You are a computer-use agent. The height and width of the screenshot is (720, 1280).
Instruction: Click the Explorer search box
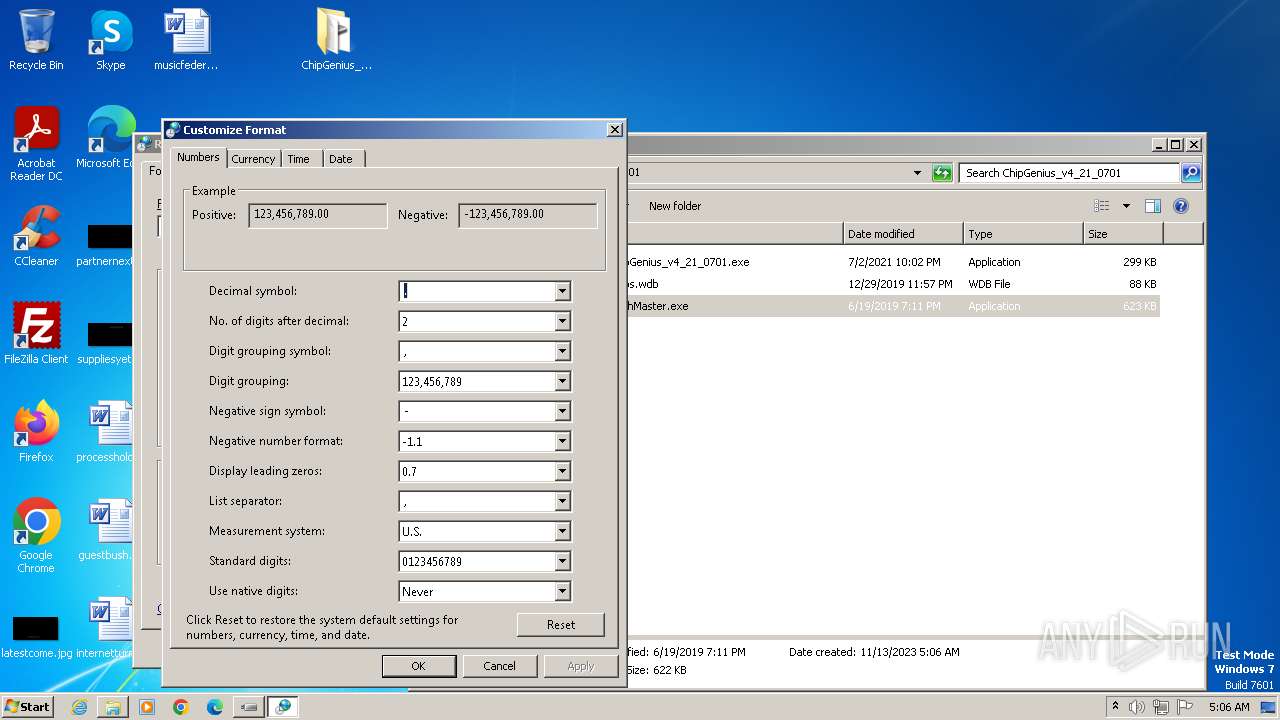point(1069,173)
